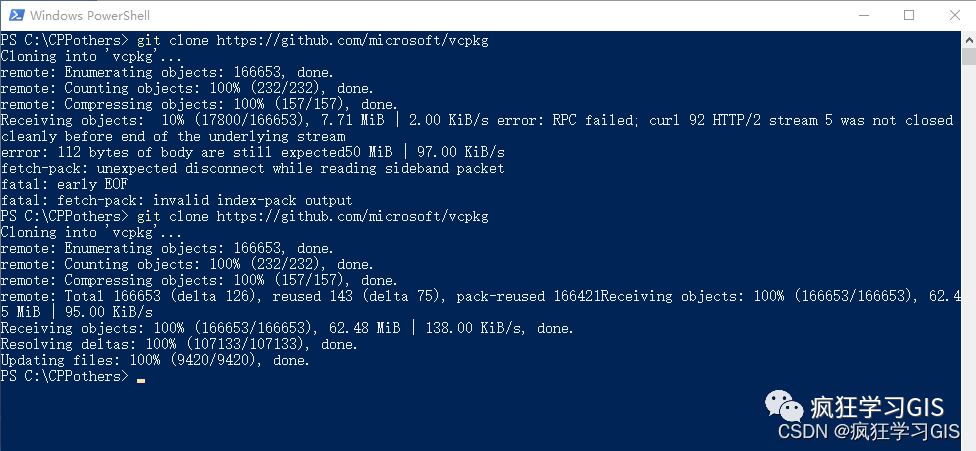Click the blinking cursor at last prompt

[x=141, y=380]
